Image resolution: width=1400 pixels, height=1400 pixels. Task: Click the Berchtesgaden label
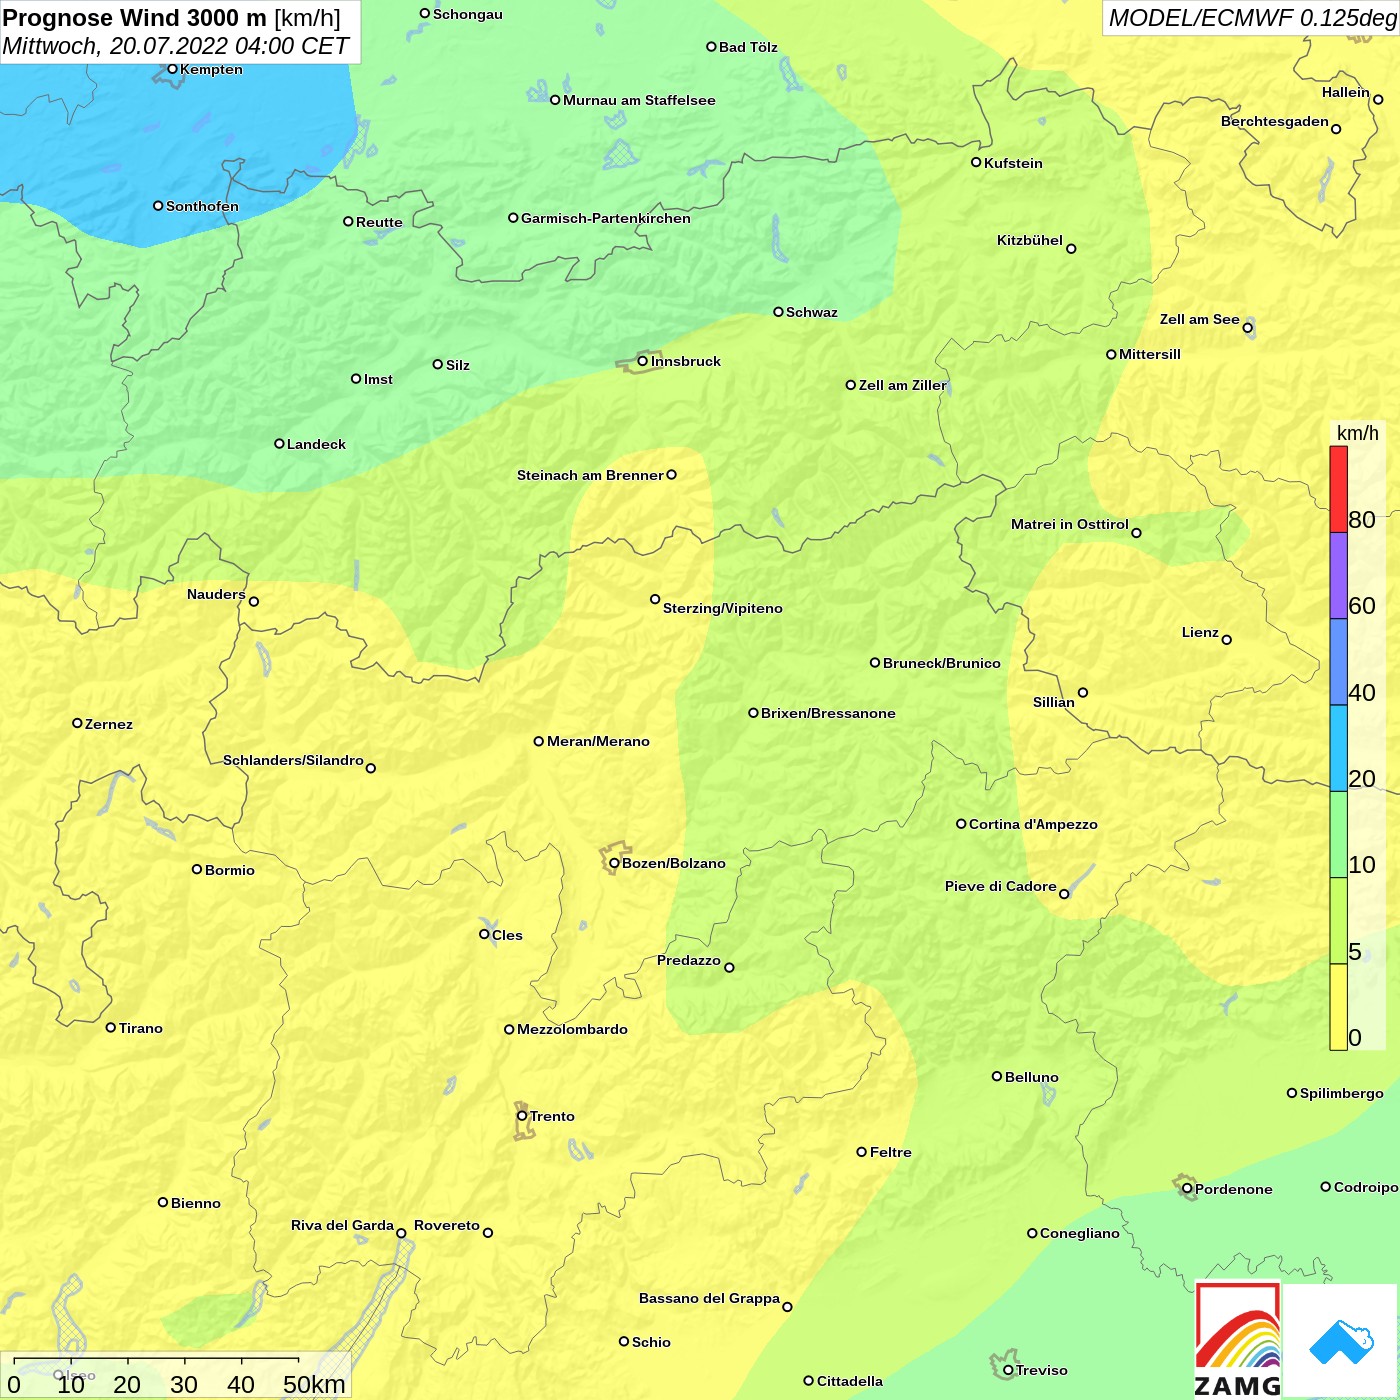(1275, 121)
